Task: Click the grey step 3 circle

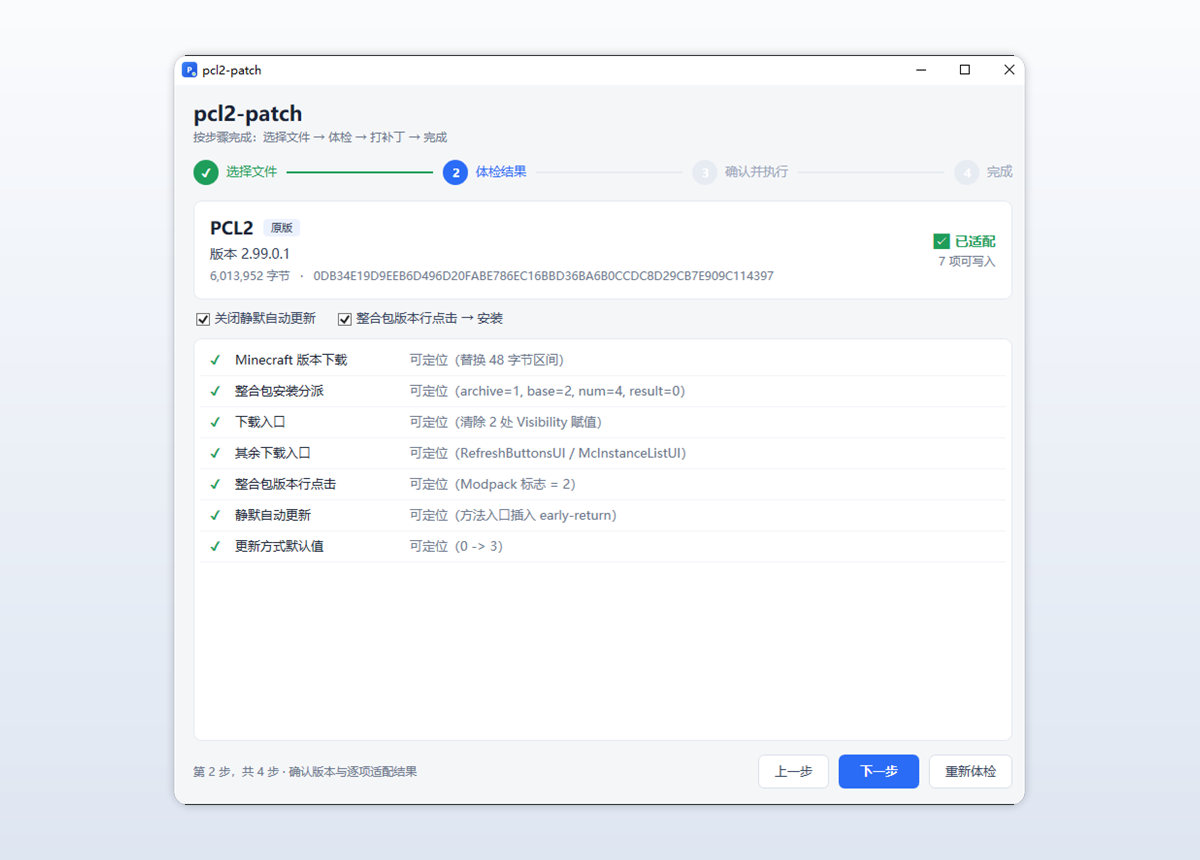Action: point(705,172)
